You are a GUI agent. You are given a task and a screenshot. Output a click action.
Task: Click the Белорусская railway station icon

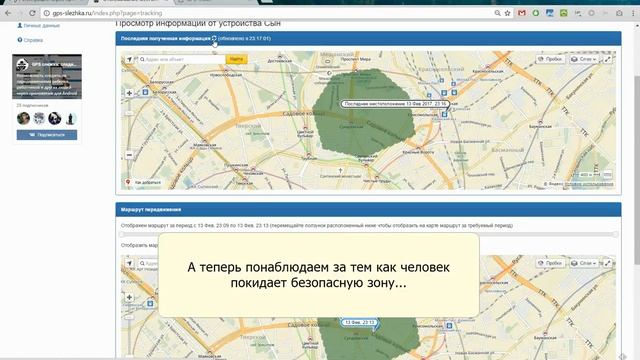(145, 92)
